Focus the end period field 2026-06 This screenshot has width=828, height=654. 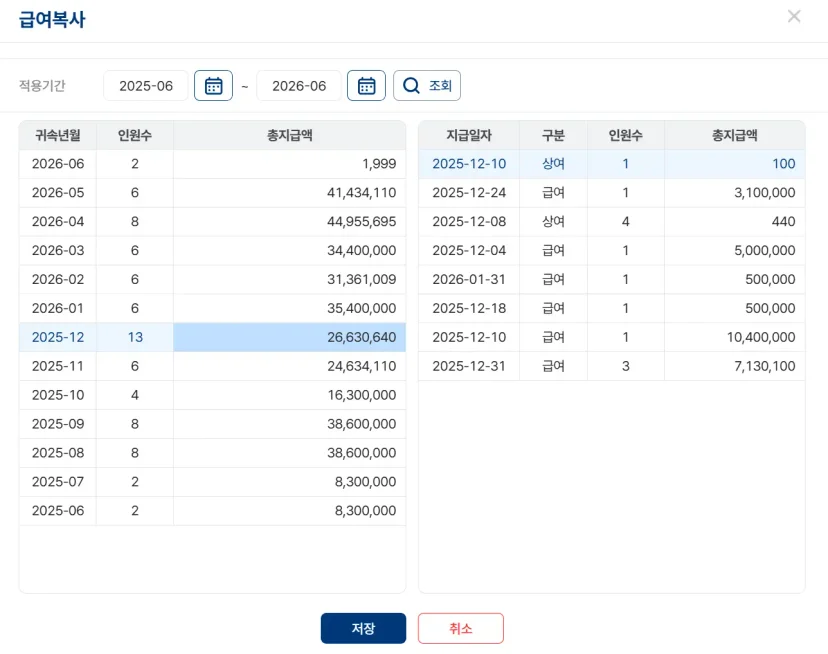point(299,86)
